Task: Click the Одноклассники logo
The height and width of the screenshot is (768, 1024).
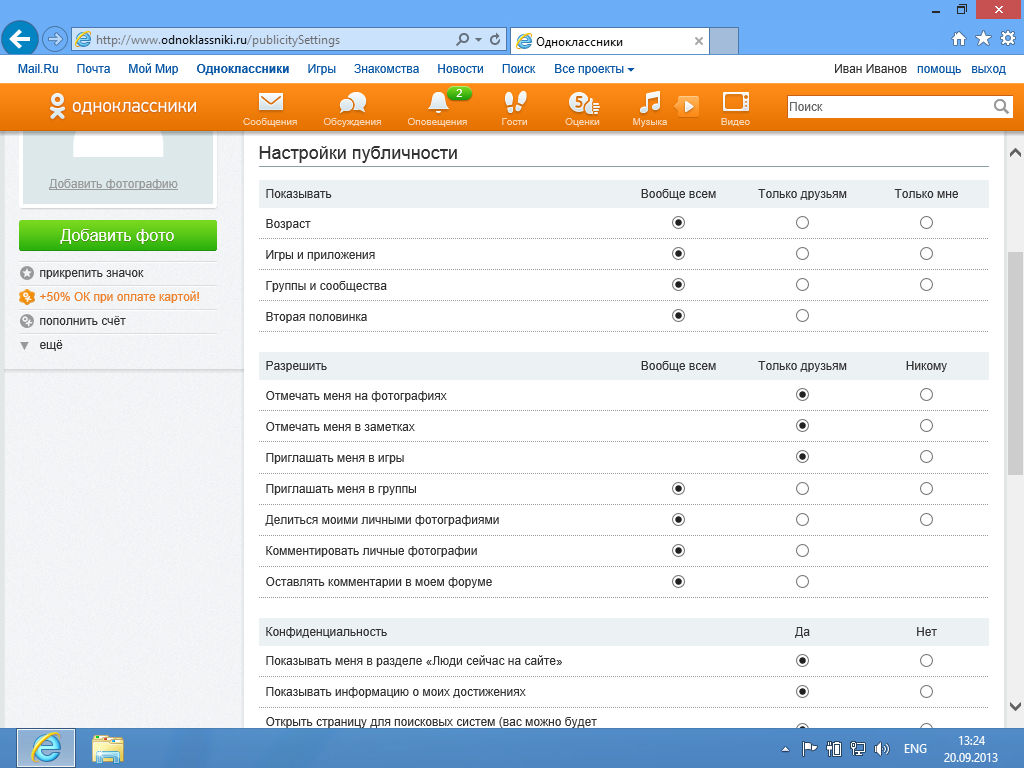Action: pyautogui.click(x=123, y=106)
